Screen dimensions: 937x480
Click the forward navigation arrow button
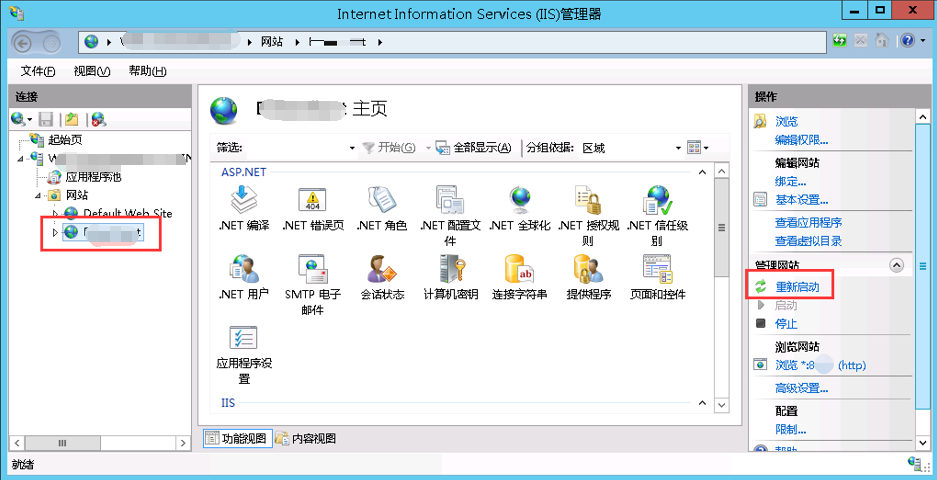point(52,42)
